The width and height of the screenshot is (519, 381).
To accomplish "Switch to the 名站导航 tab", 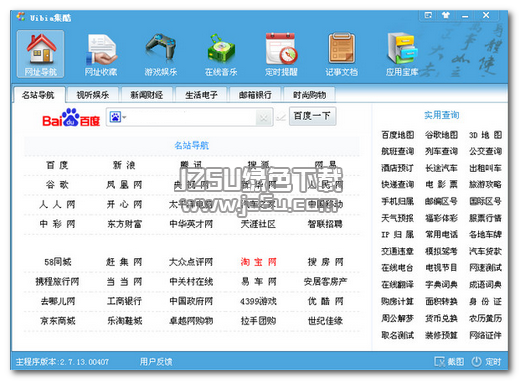I will 38,95.
